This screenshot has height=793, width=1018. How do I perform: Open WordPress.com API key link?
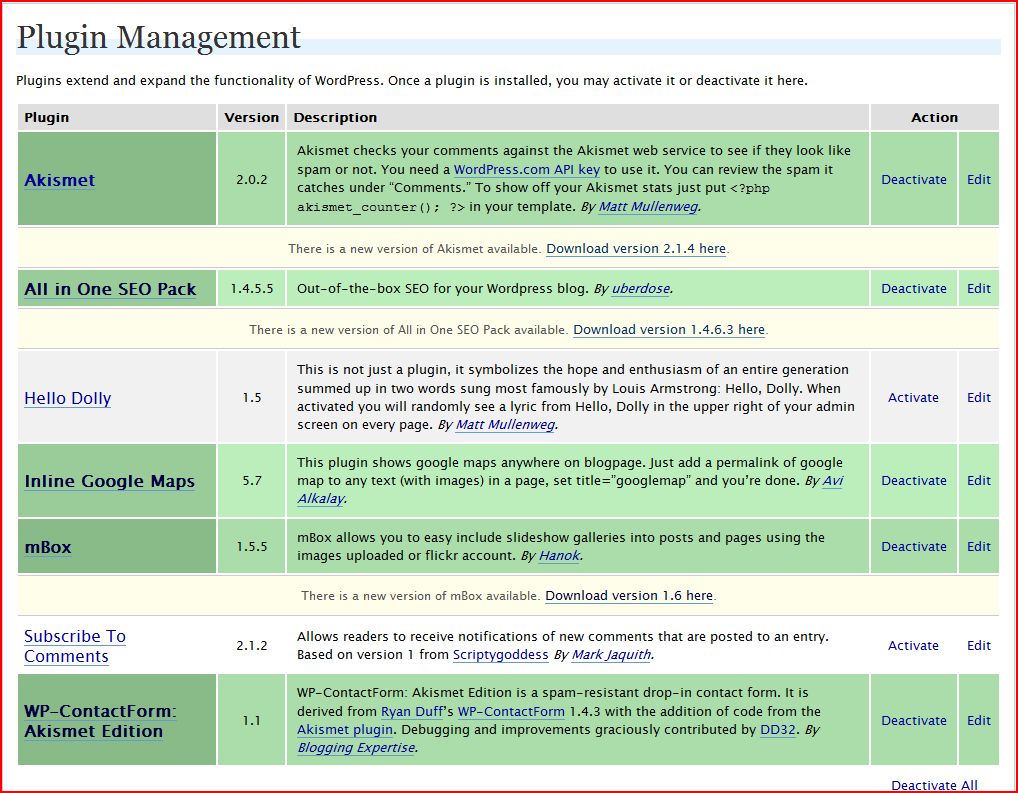click(x=527, y=170)
